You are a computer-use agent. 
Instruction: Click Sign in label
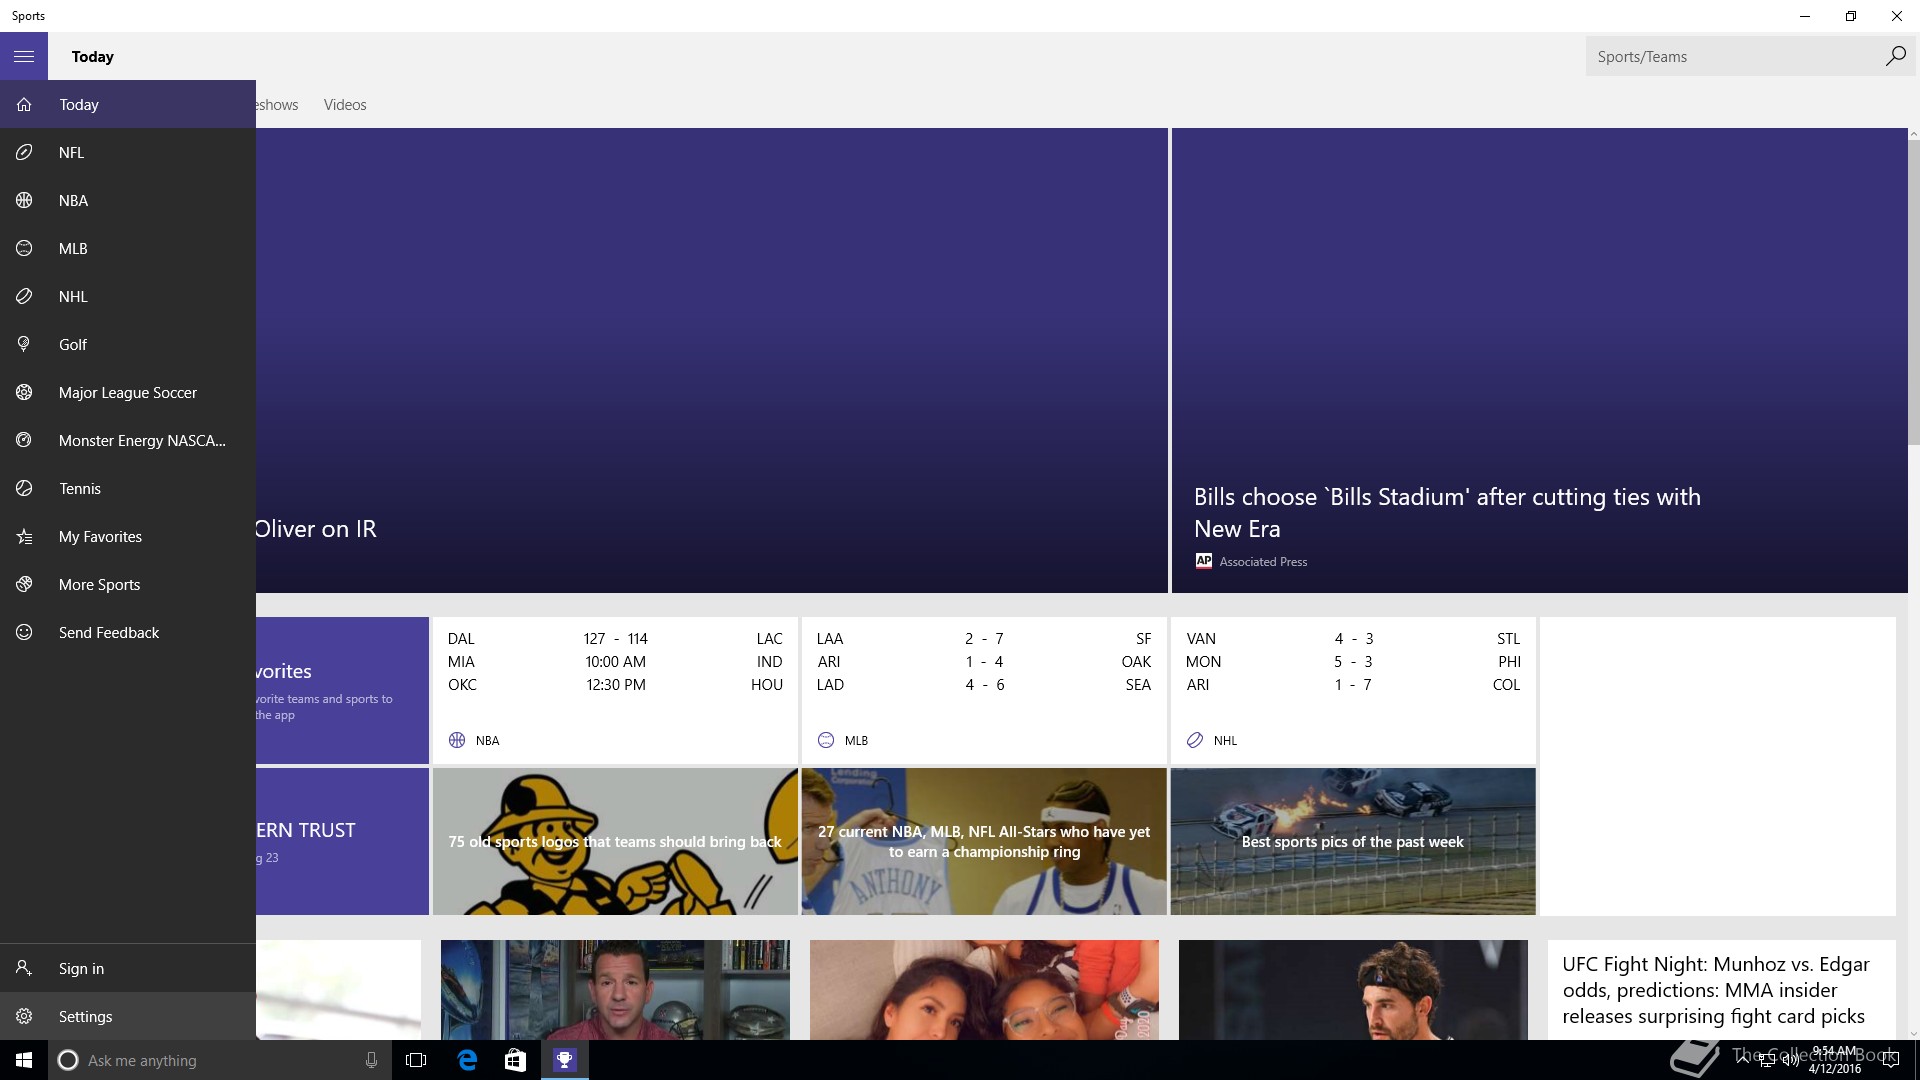click(81, 968)
